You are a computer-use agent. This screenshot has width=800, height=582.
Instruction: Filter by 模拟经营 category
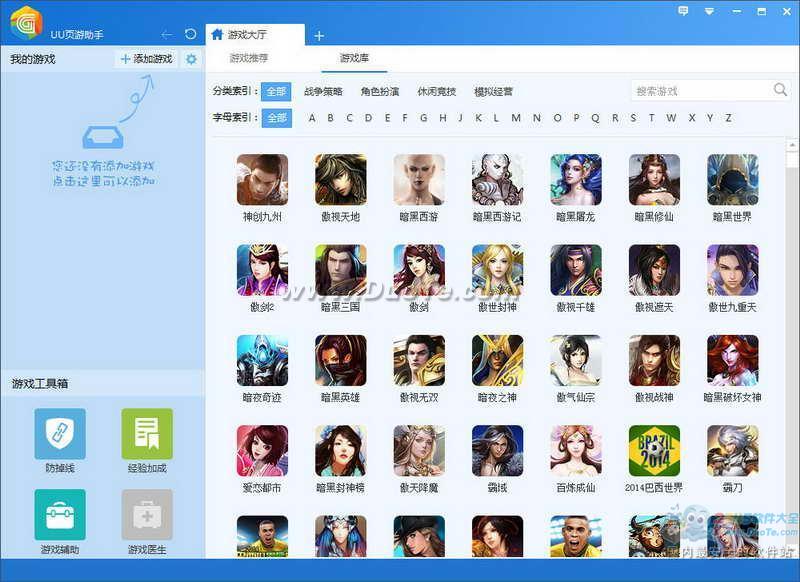pos(493,91)
